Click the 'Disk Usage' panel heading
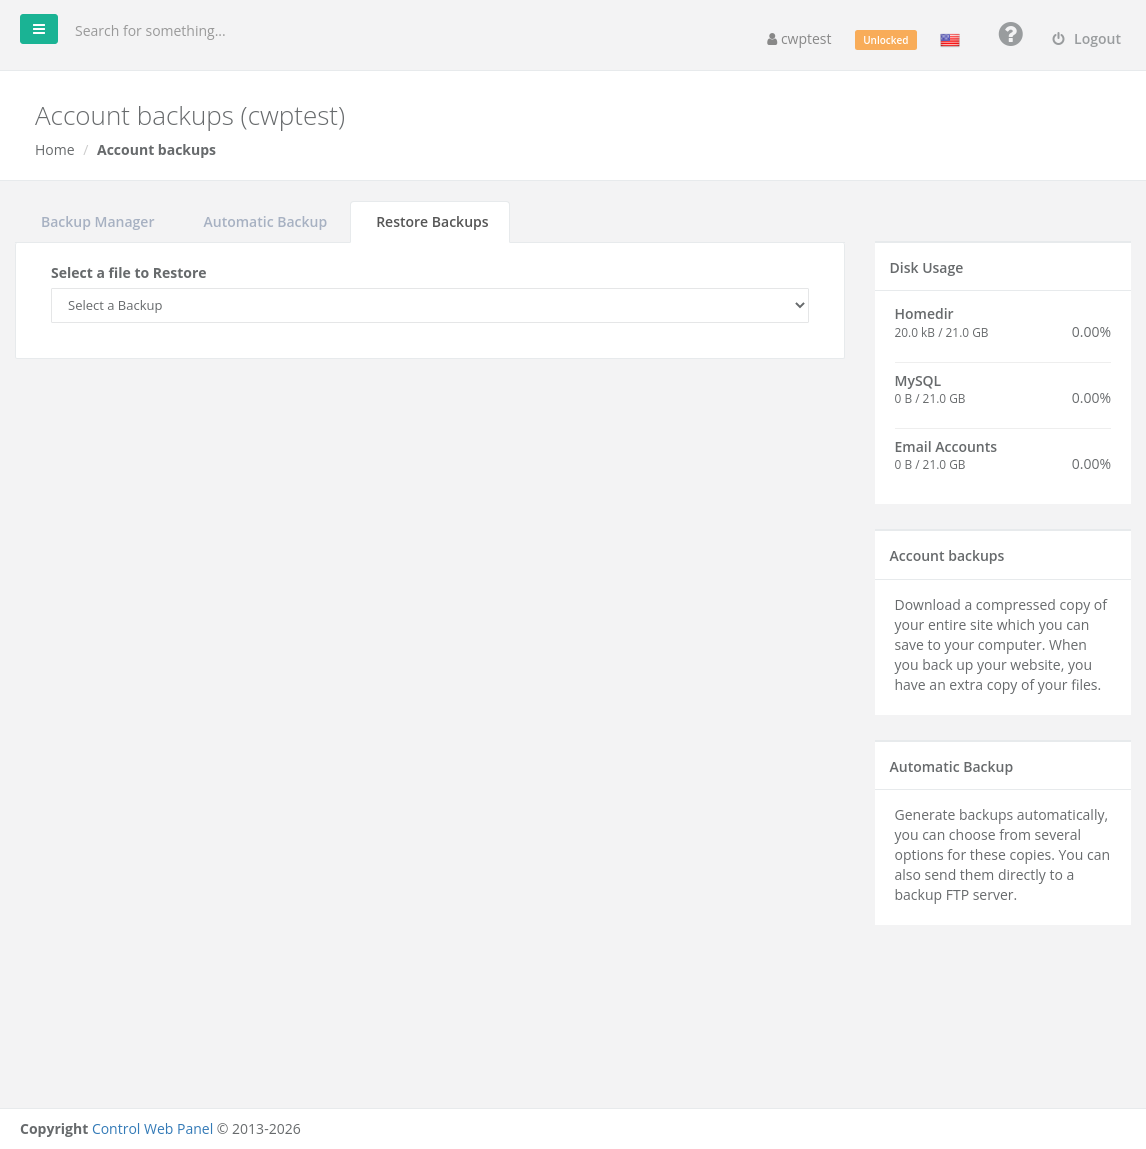This screenshot has width=1146, height=1149. [926, 268]
